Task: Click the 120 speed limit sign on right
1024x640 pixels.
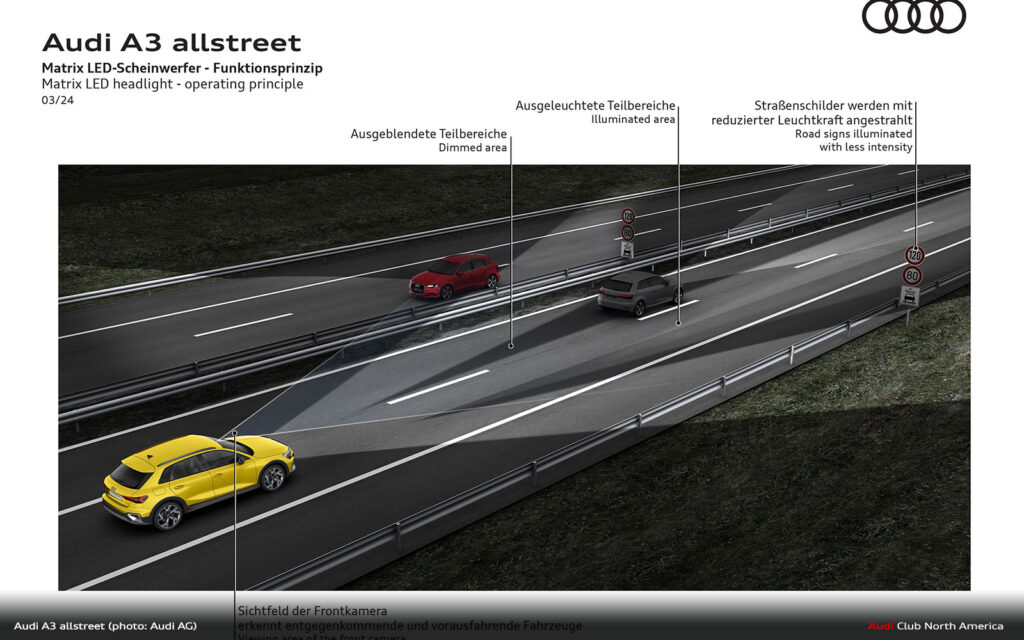Action: pyautogui.click(x=914, y=255)
